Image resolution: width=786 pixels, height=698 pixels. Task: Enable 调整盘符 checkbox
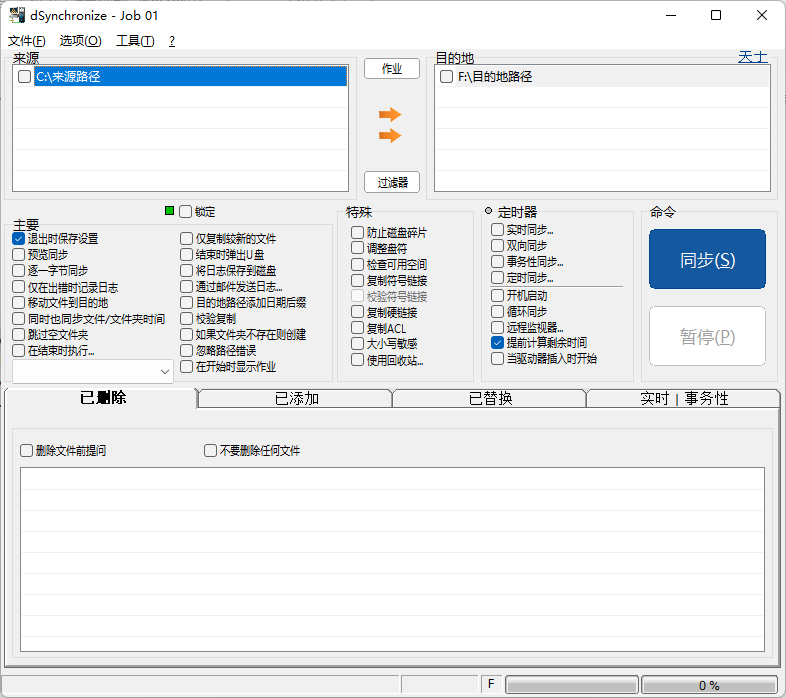click(x=357, y=248)
